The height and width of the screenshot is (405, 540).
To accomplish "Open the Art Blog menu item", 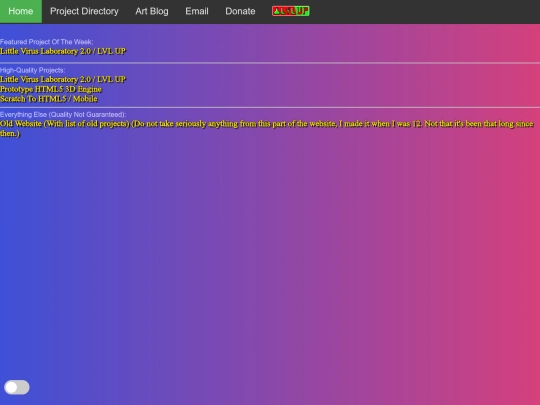I will coord(152,11).
